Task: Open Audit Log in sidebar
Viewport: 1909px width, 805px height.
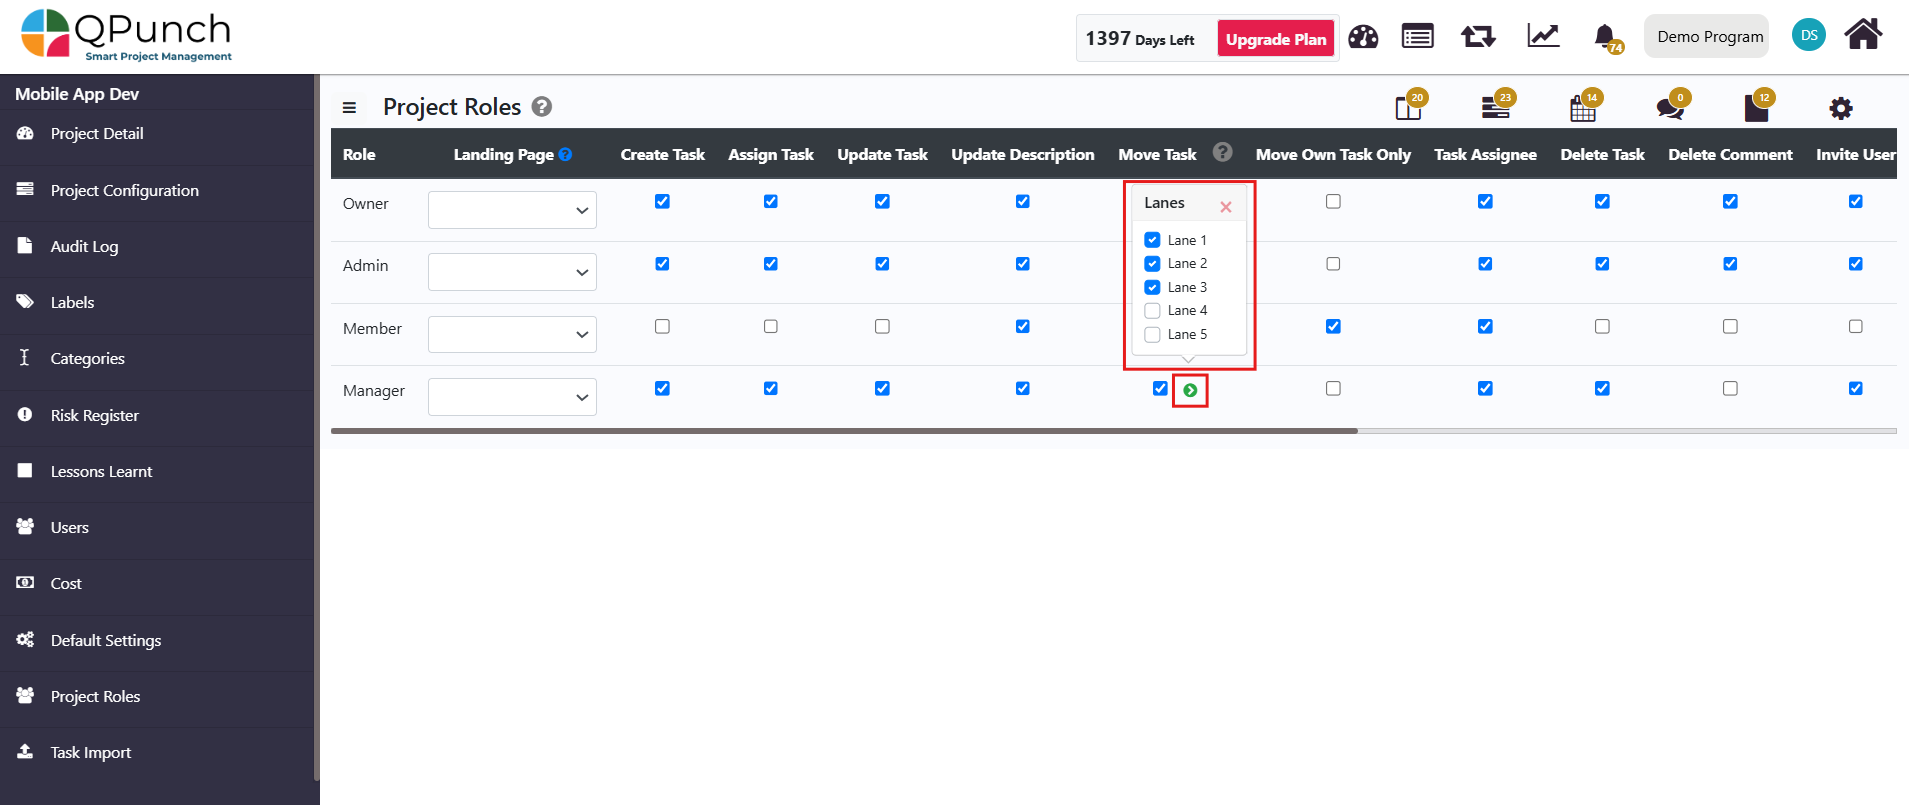Action: (x=84, y=246)
